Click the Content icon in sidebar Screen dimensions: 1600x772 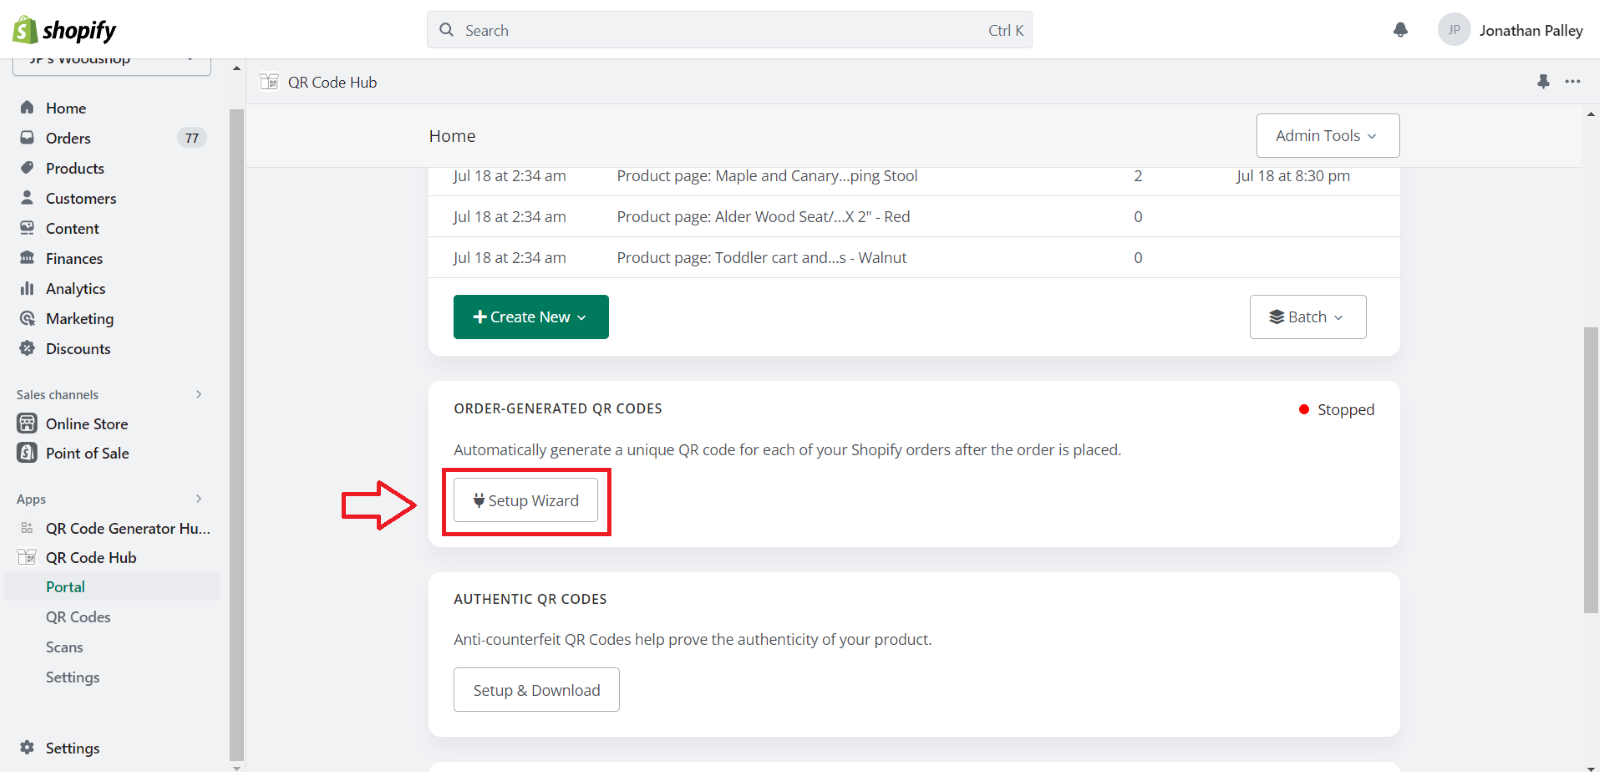tap(27, 227)
